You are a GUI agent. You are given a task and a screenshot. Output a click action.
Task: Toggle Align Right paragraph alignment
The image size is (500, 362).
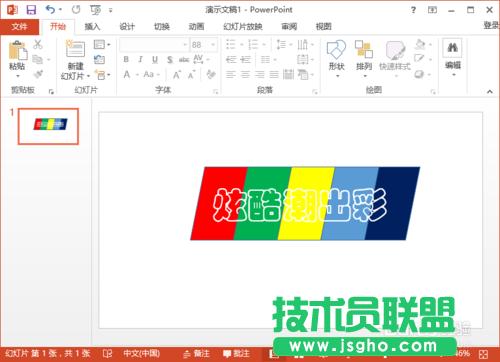260,74
